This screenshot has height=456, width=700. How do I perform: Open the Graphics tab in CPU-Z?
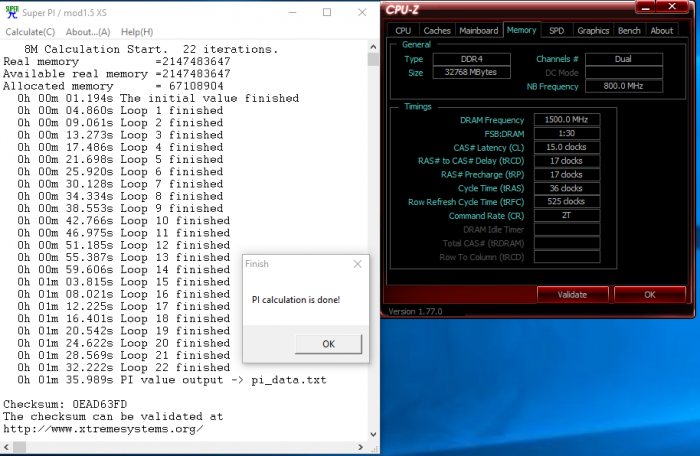(x=593, y=30)
